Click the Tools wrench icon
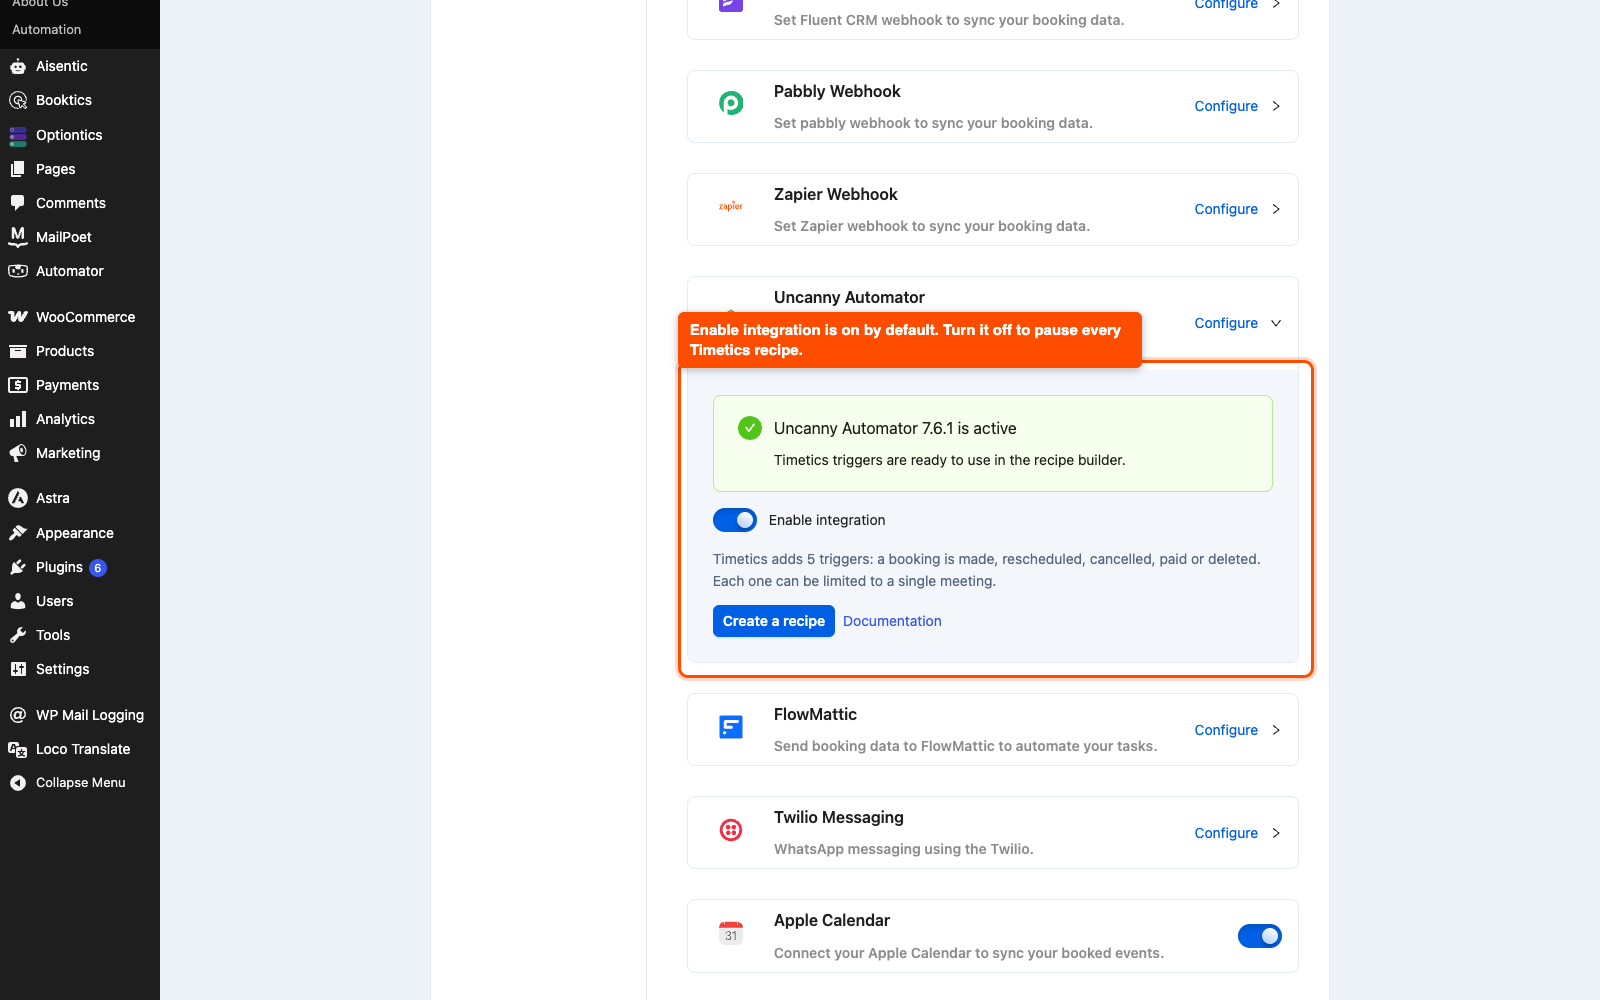 point(18,635)
